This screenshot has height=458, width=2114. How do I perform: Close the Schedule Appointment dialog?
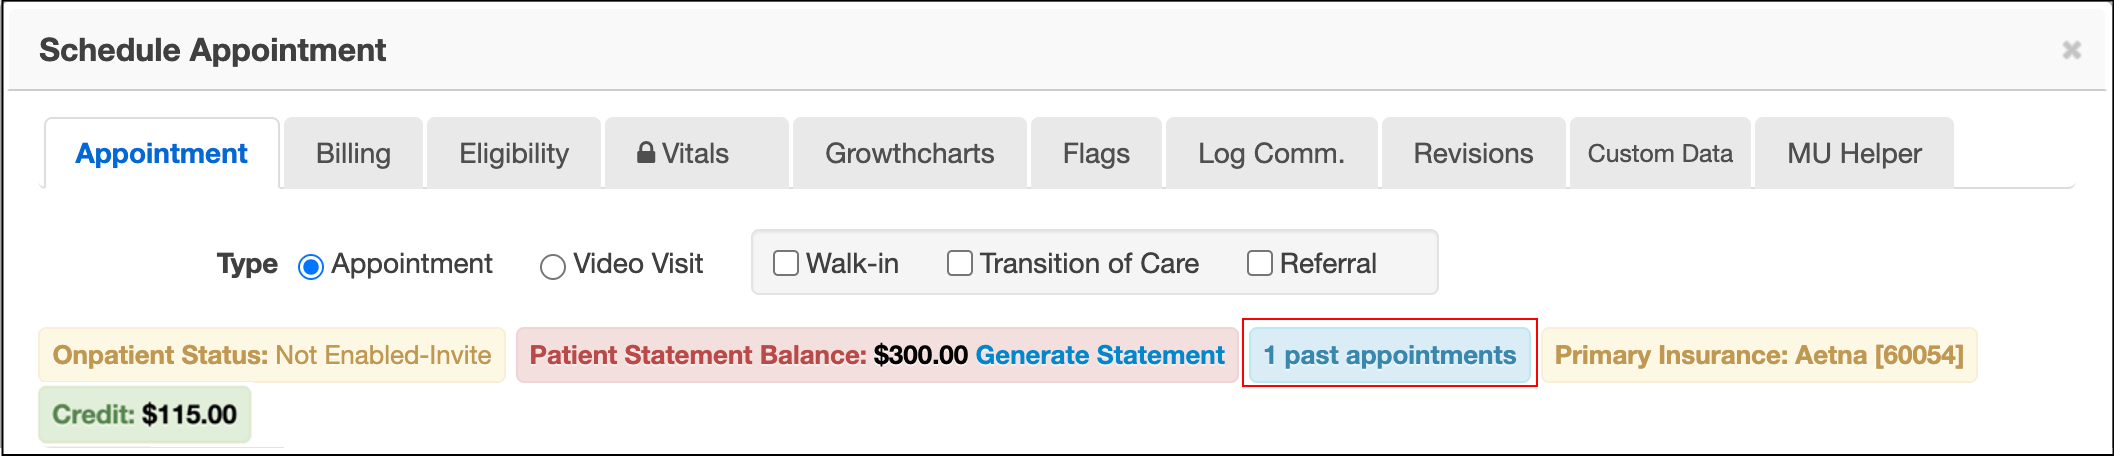[2071, 50]
